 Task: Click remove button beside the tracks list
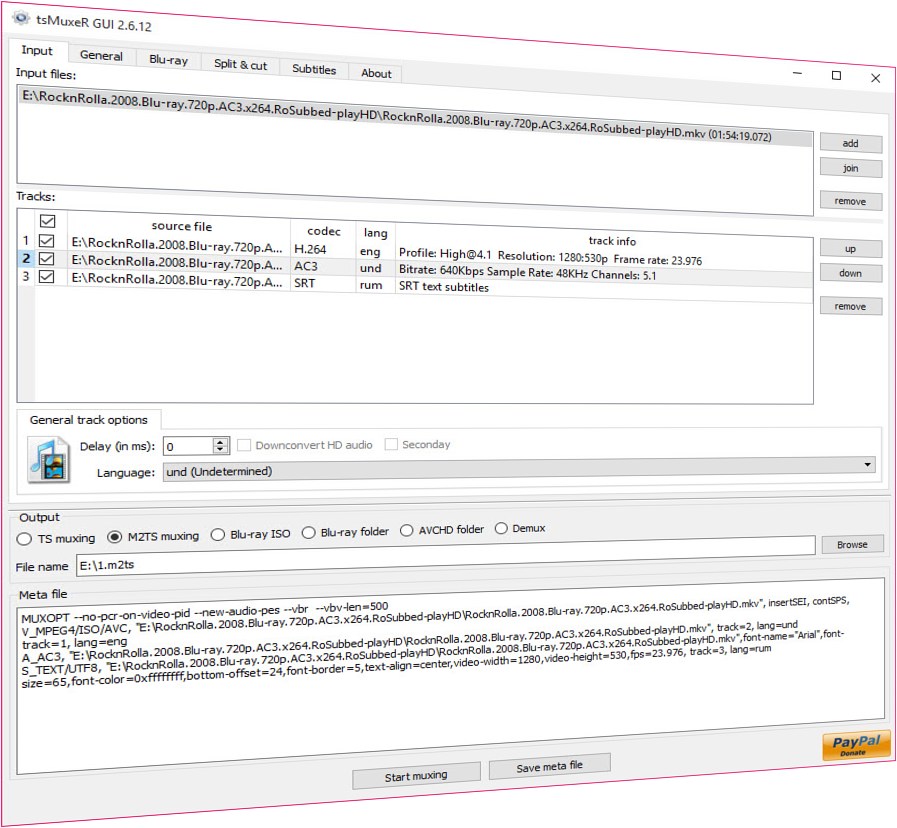851,306
